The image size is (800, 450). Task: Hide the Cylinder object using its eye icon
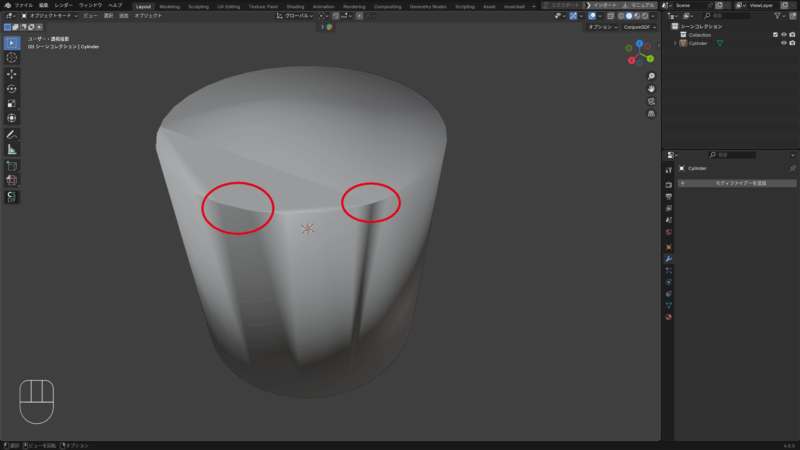(x=783, y=43)
